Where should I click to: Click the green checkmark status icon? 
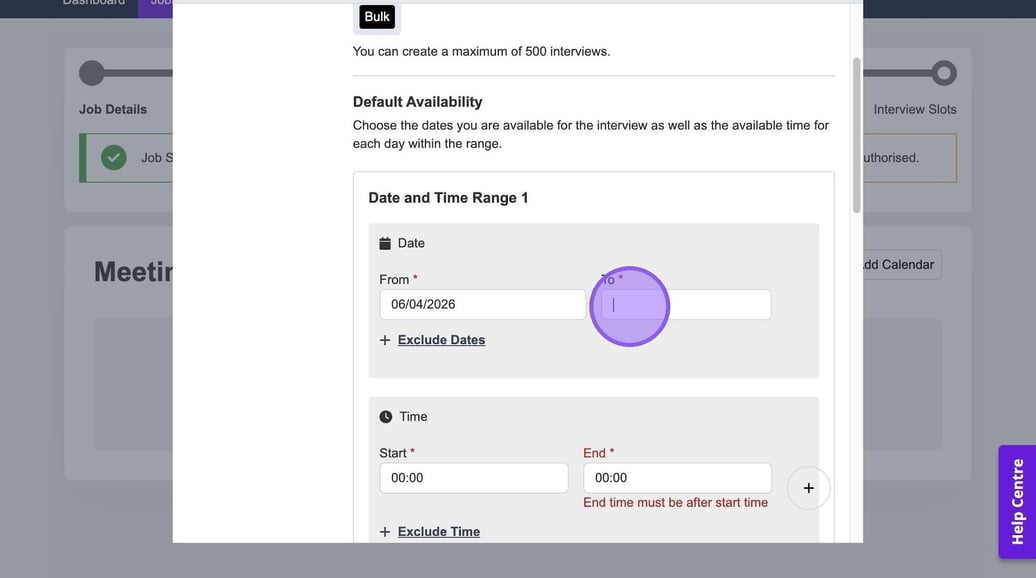click(114, 158)
